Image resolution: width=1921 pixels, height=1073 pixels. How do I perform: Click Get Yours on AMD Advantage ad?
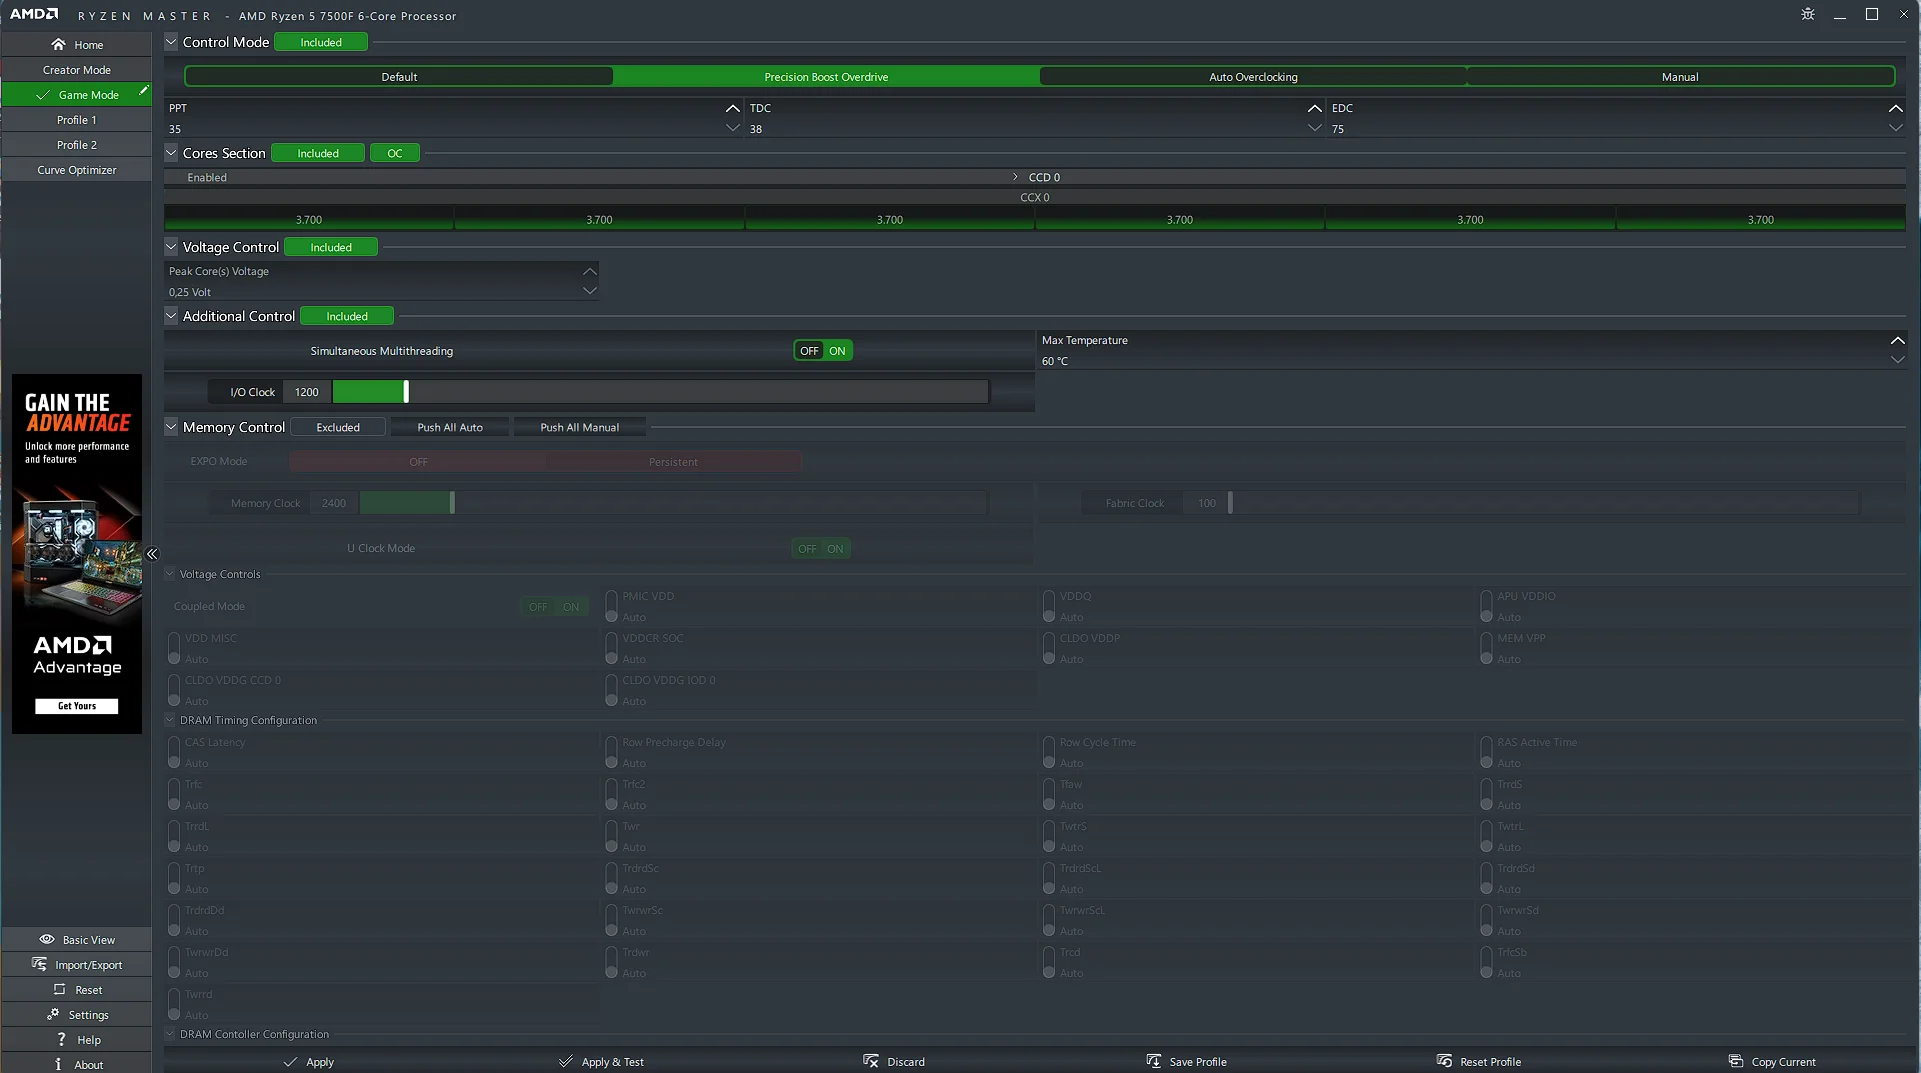click(77, 706)
